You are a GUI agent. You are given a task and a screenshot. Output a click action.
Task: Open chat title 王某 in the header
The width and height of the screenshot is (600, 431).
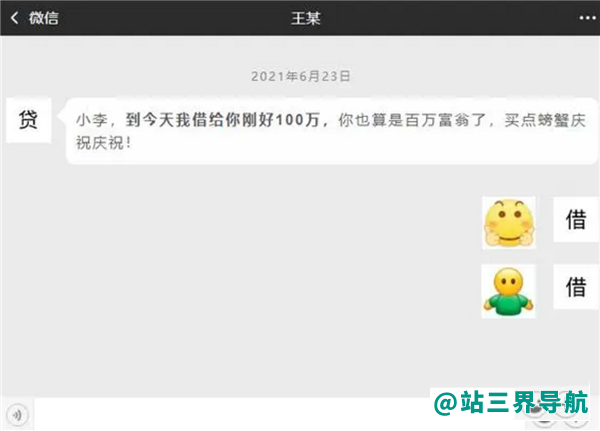point(305,18)
